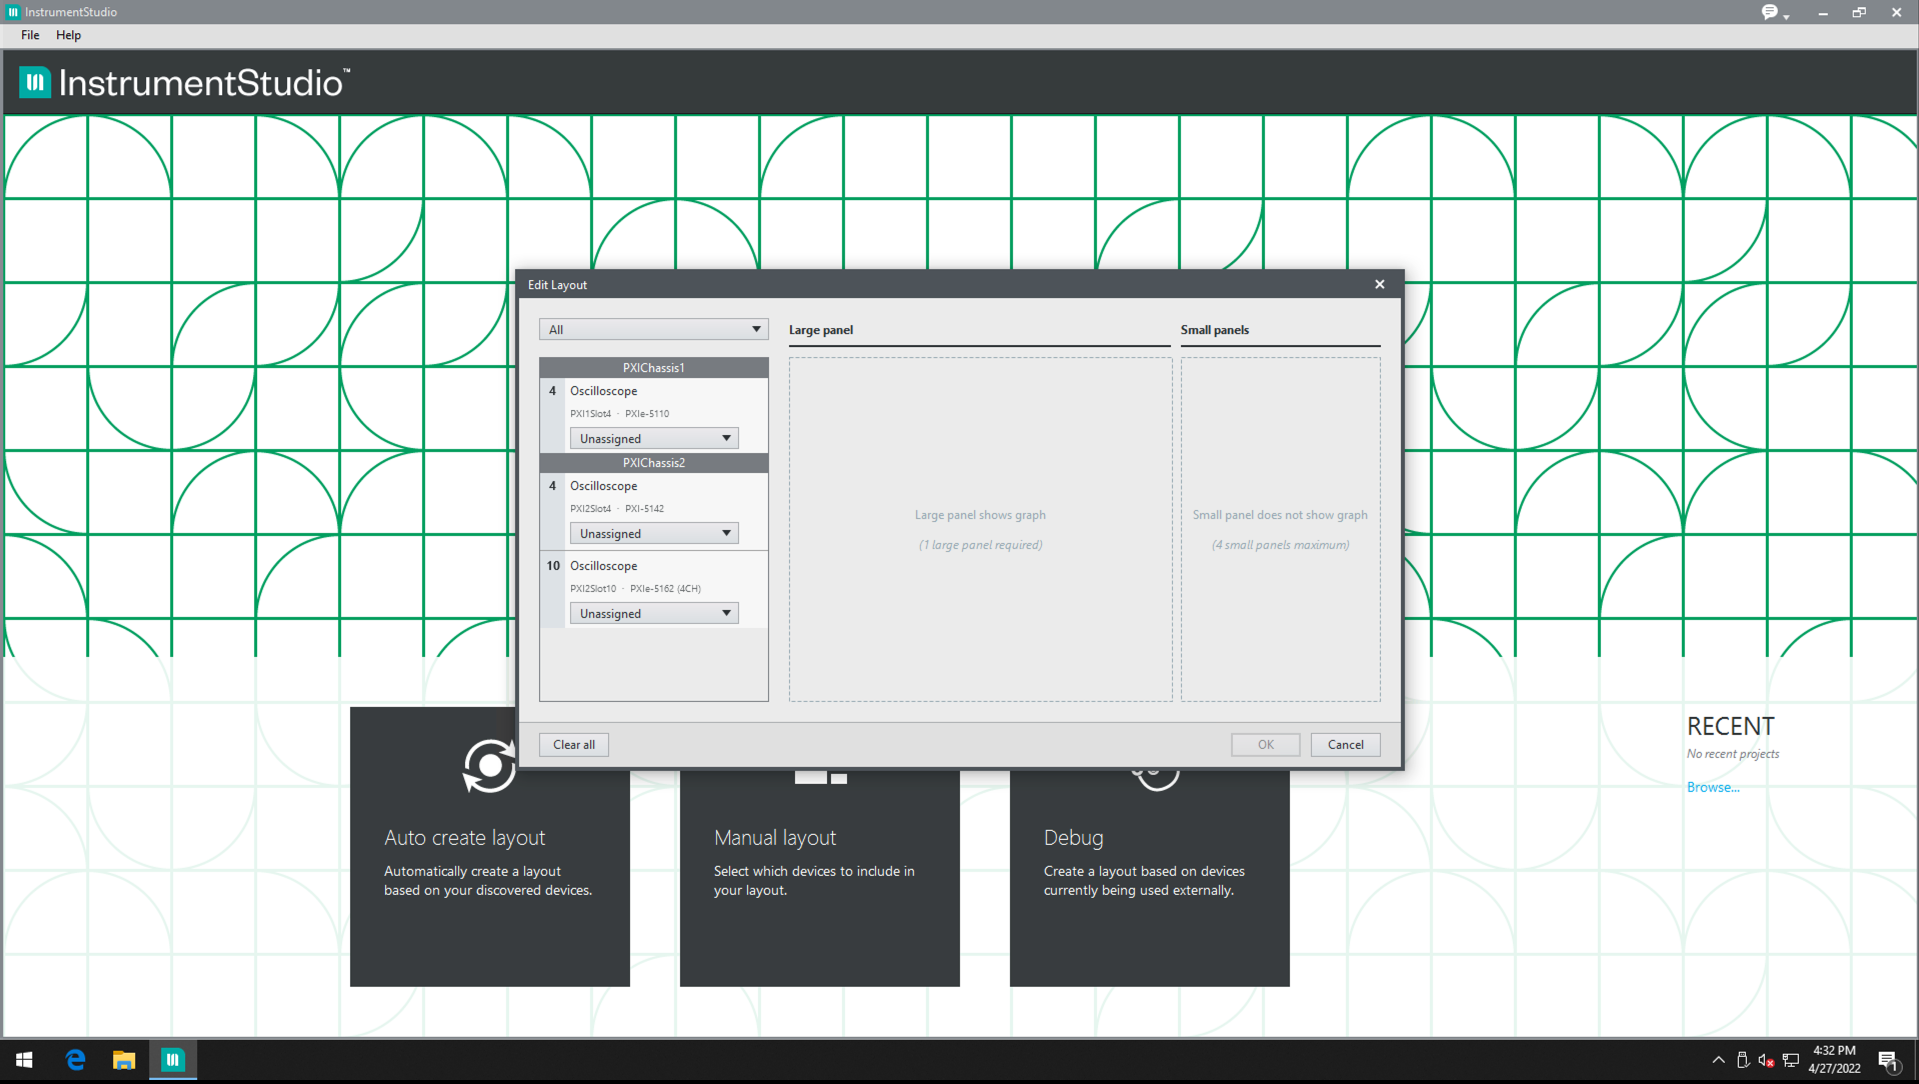Click the Browse link under Recent
1919x1084 pixels.
pos(1713,788)
